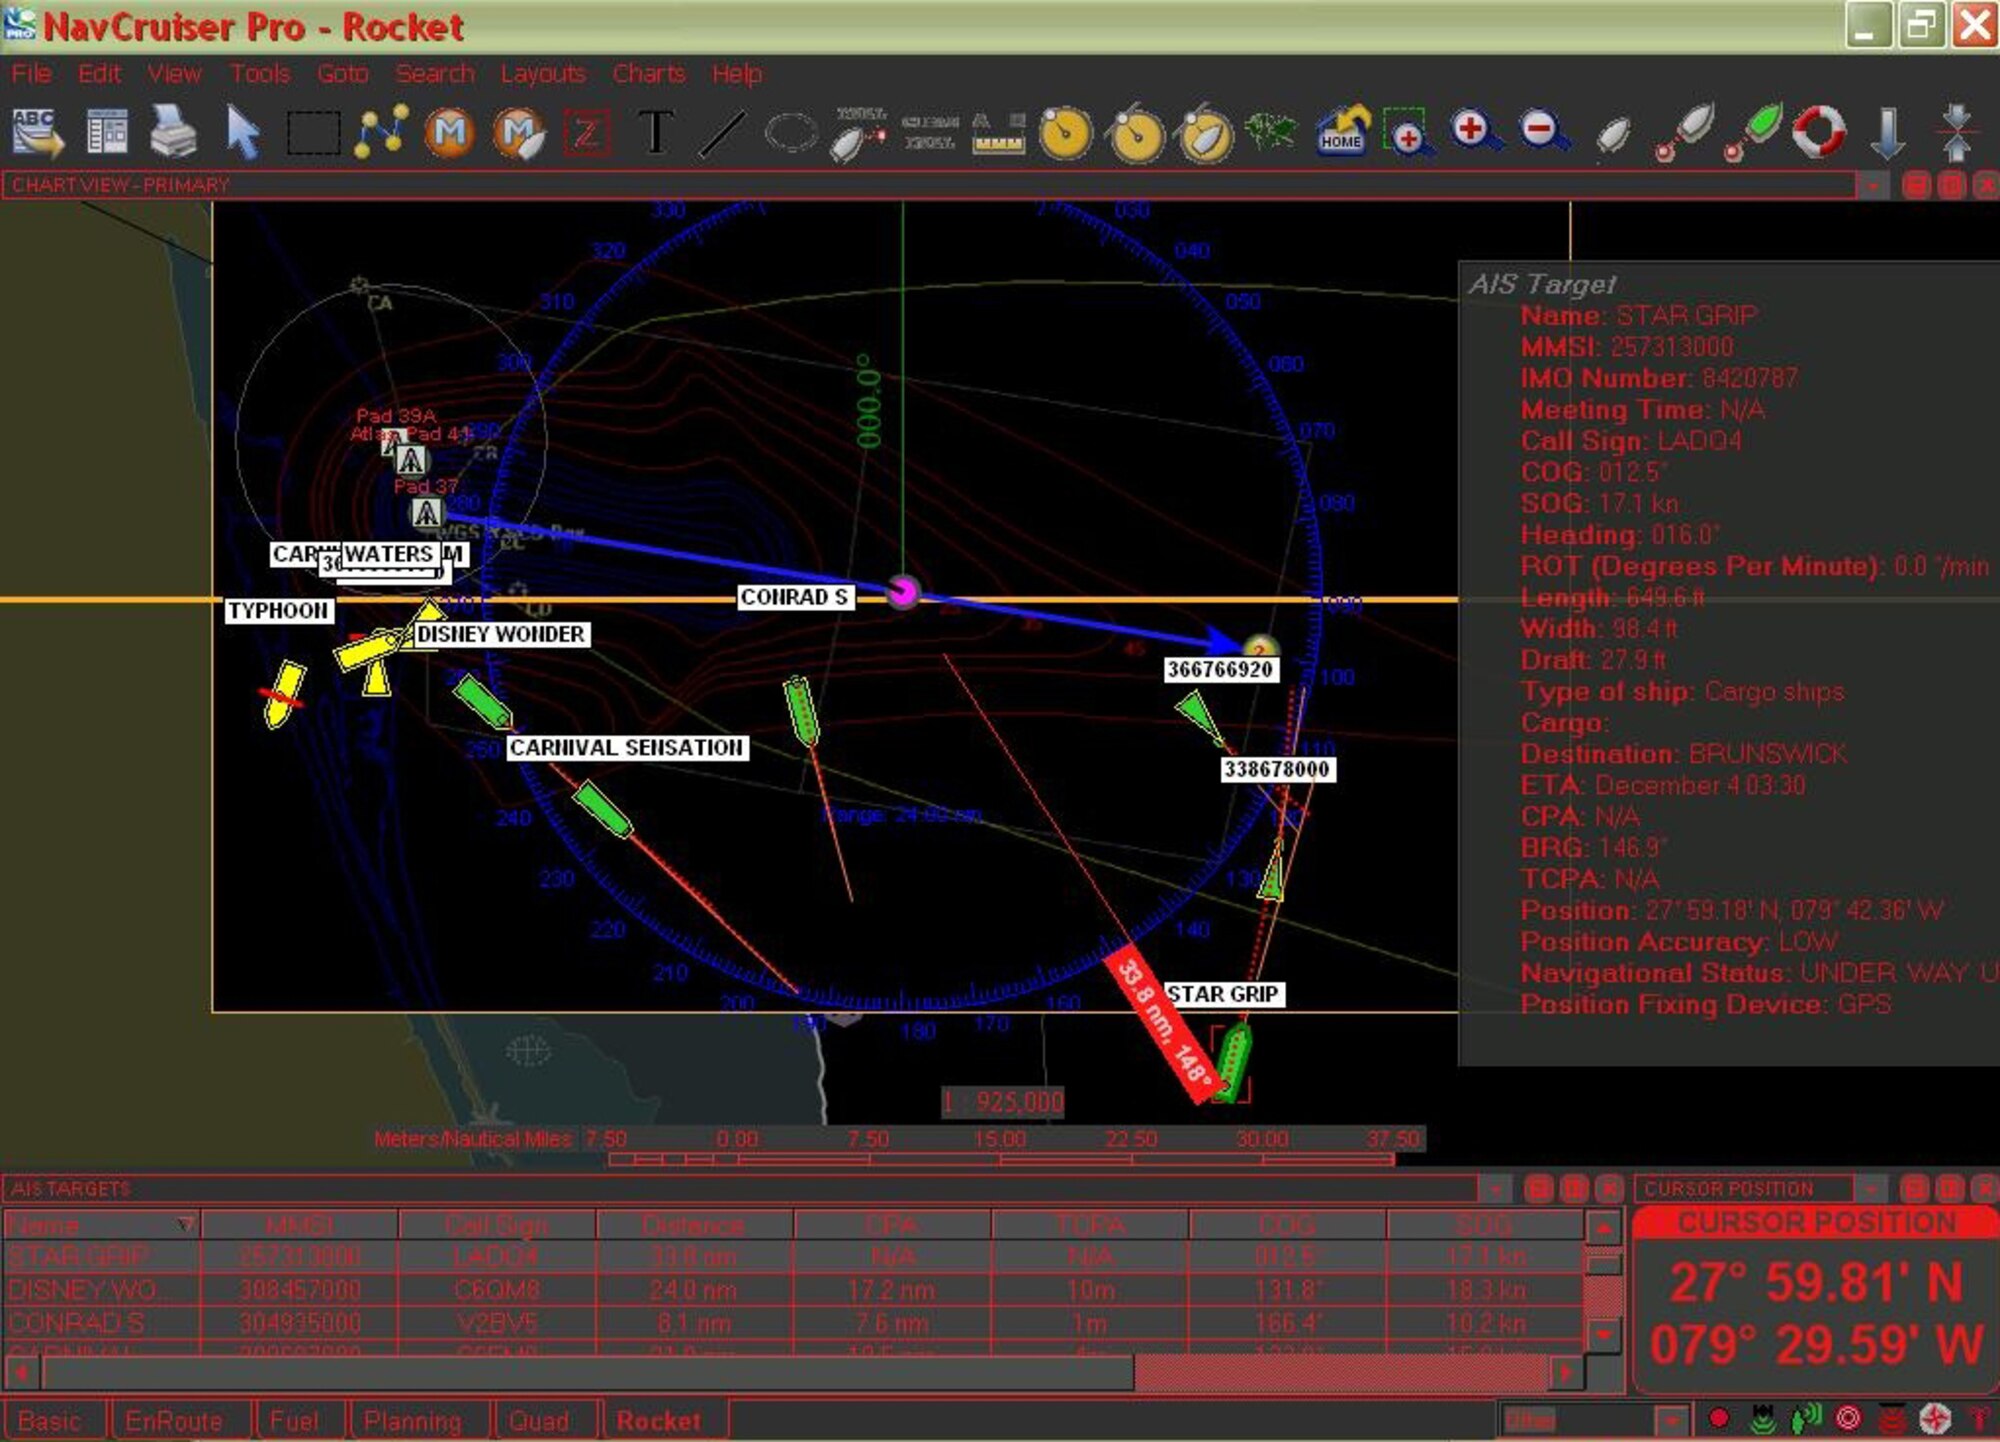The height and width of the screenshot is (1442, 2000).
Task: Click the 1:925,000 chart scale indicator
Action: pyautogui.click(x=1003, y=1102)
